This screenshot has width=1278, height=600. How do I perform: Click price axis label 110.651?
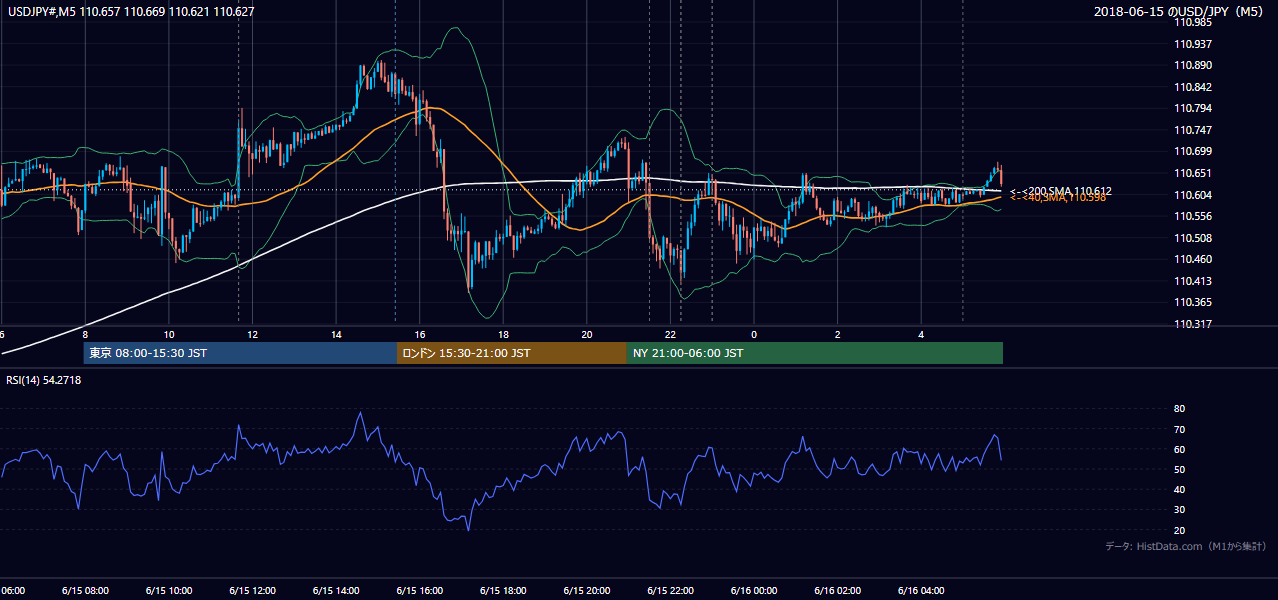(1192, 173)
